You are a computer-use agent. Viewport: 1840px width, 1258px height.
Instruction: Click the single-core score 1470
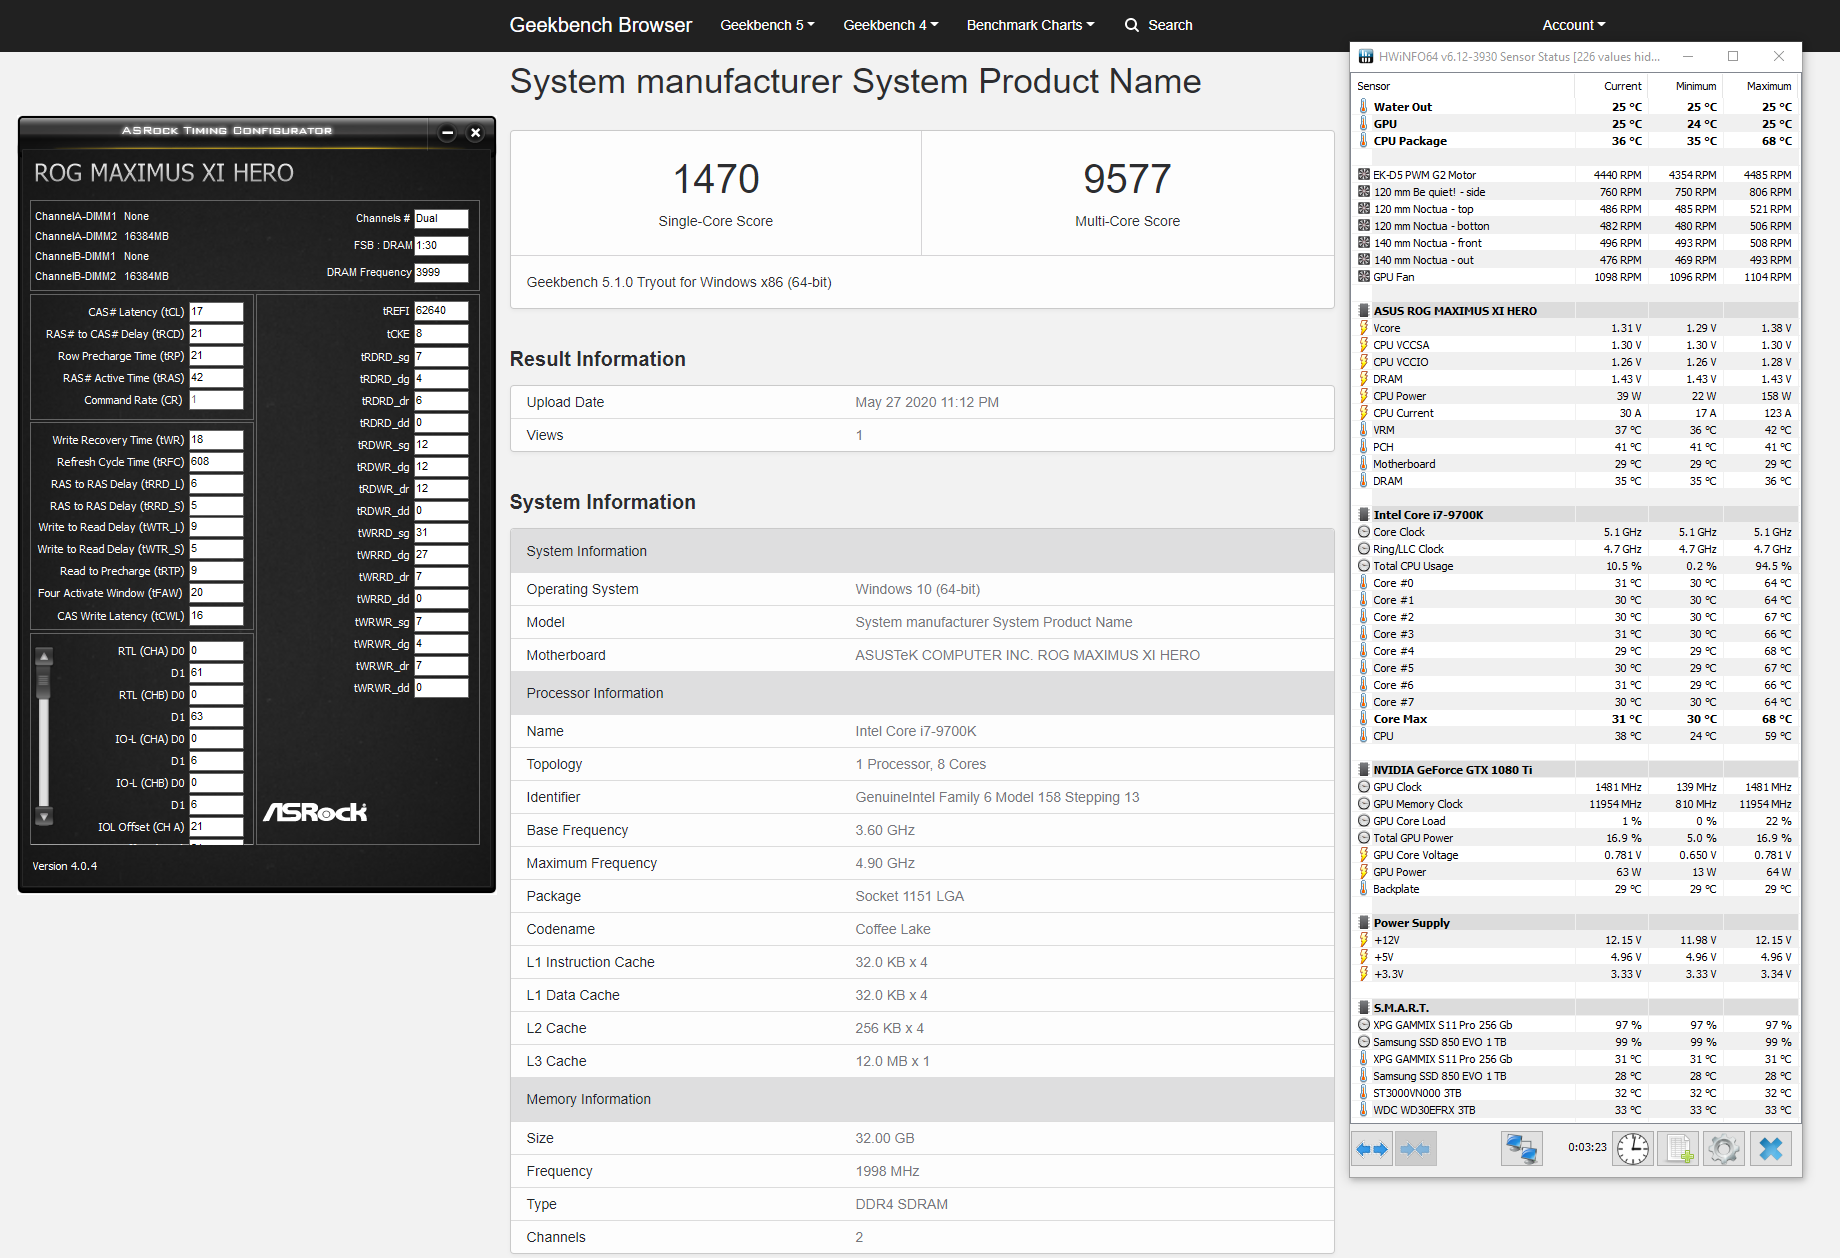pyautogui.click(x=716, y=179)
